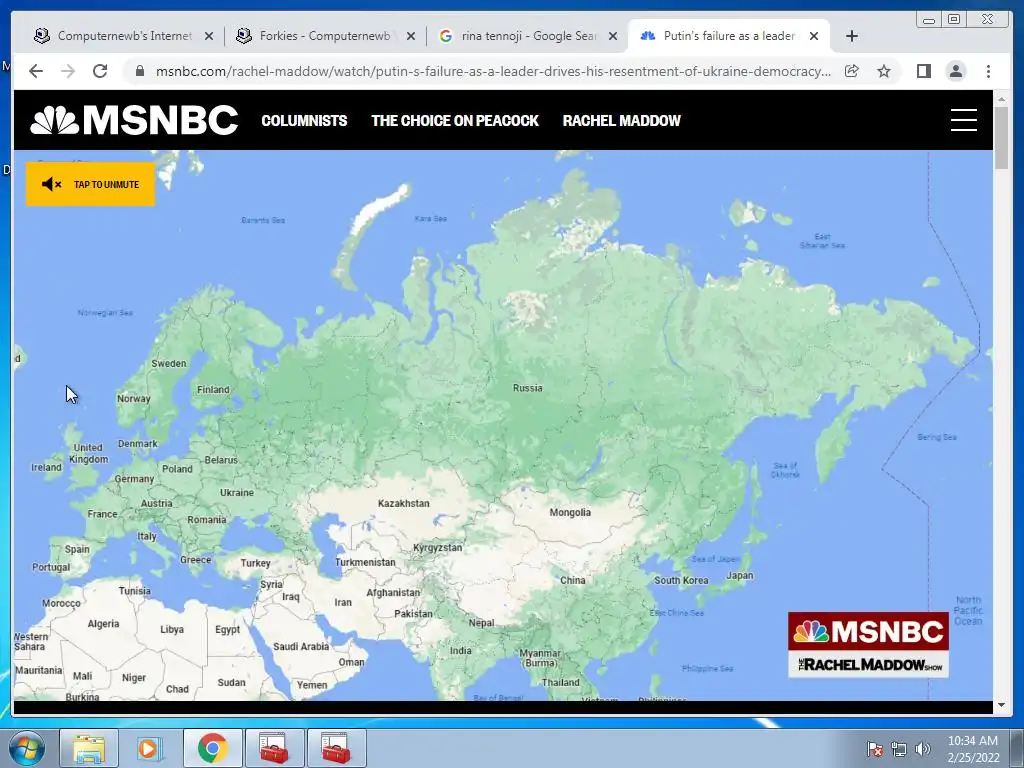Open the volume tray icon
1024x768 pixels.
tap(922, 749)
